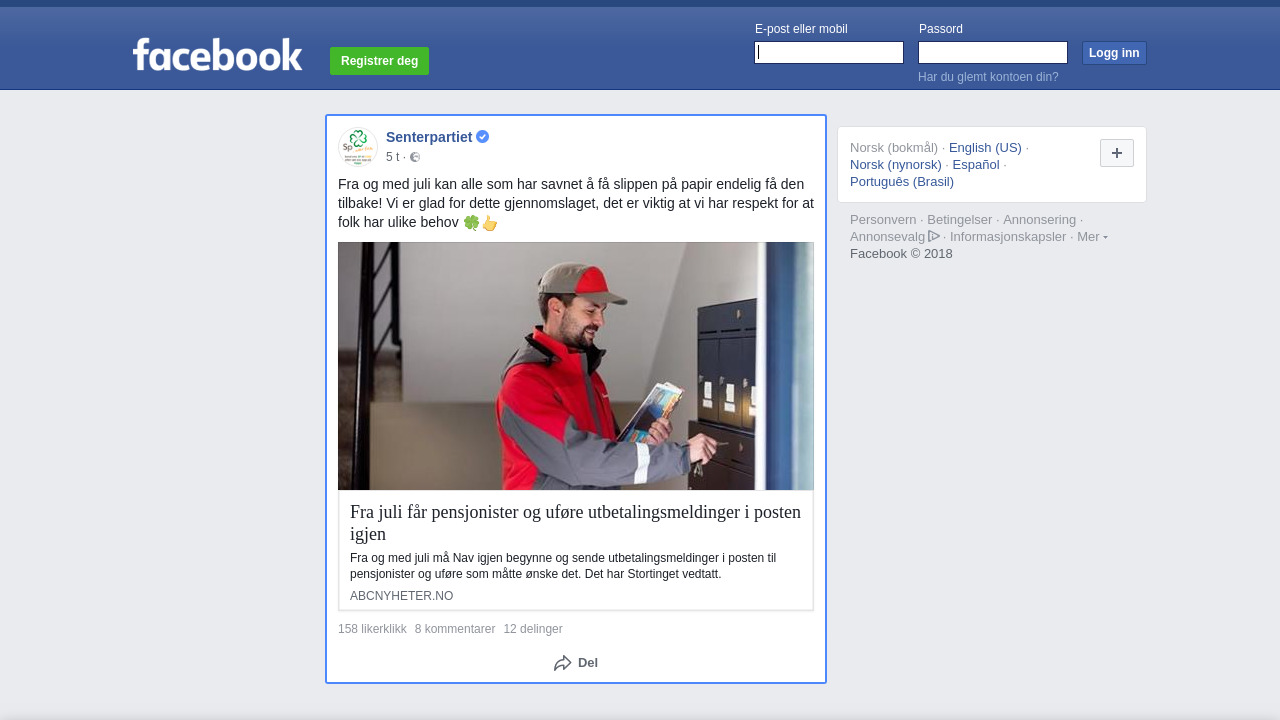Click the public audience globe icon
The height and width of the screenshot is (720, 1280).
(415, 157)
